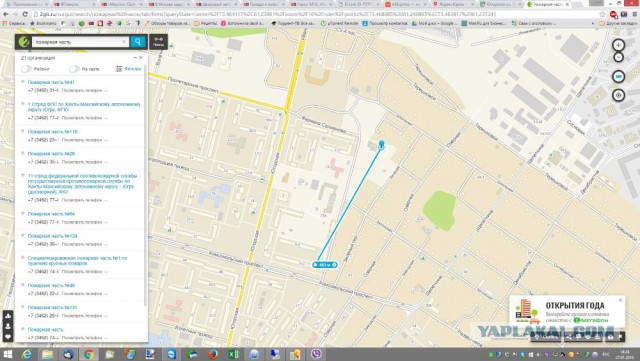
Task: Click the browser back arrow
Action: coord(6,14)
